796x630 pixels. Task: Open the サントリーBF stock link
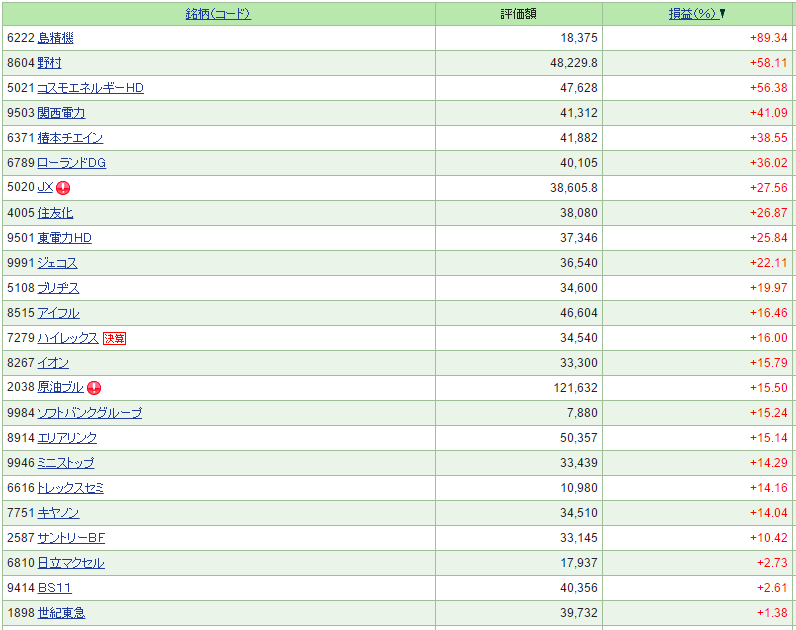tap(71, 538)
